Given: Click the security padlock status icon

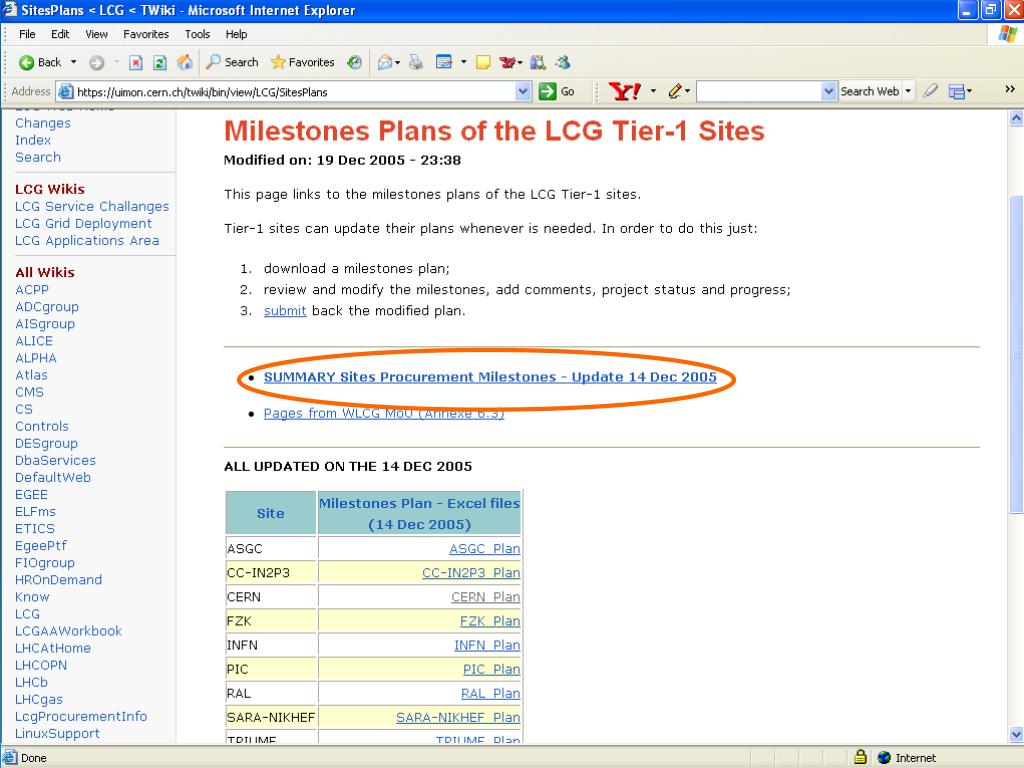Looking at the screenshot, I should tap(861, 757).
